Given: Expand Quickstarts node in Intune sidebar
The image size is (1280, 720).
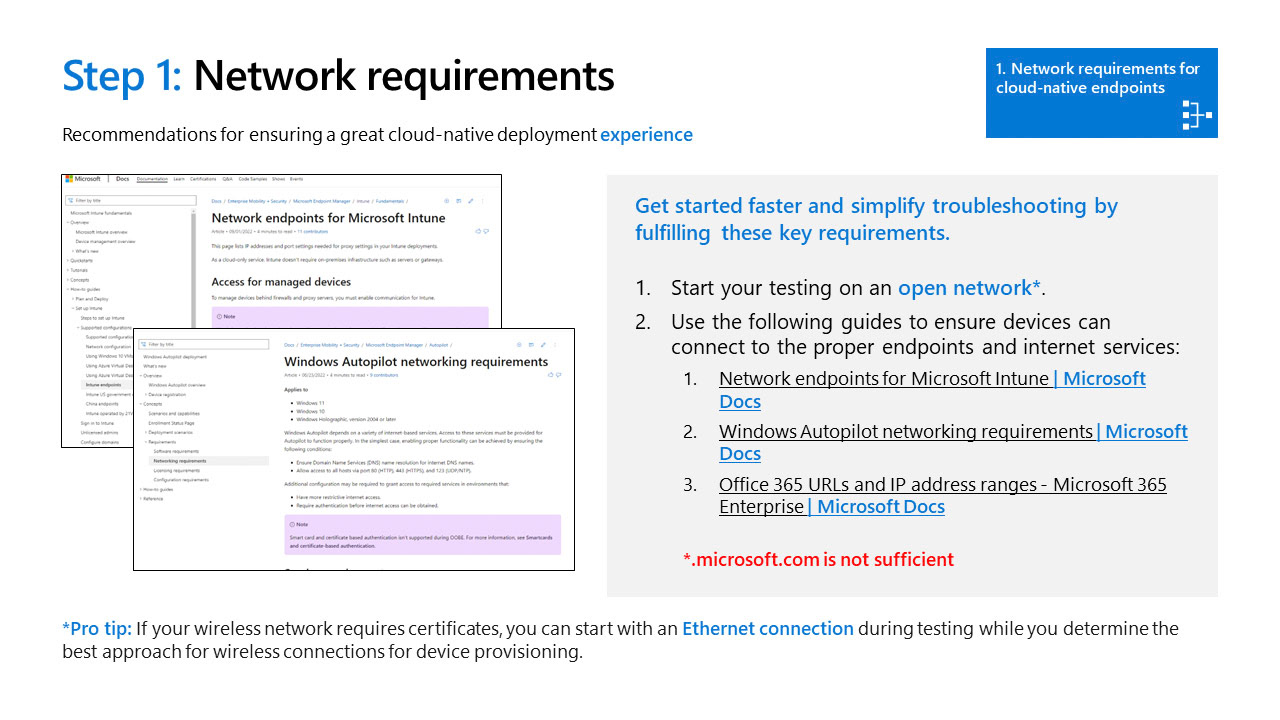Looking at the screenshot, I should point(79,261).
